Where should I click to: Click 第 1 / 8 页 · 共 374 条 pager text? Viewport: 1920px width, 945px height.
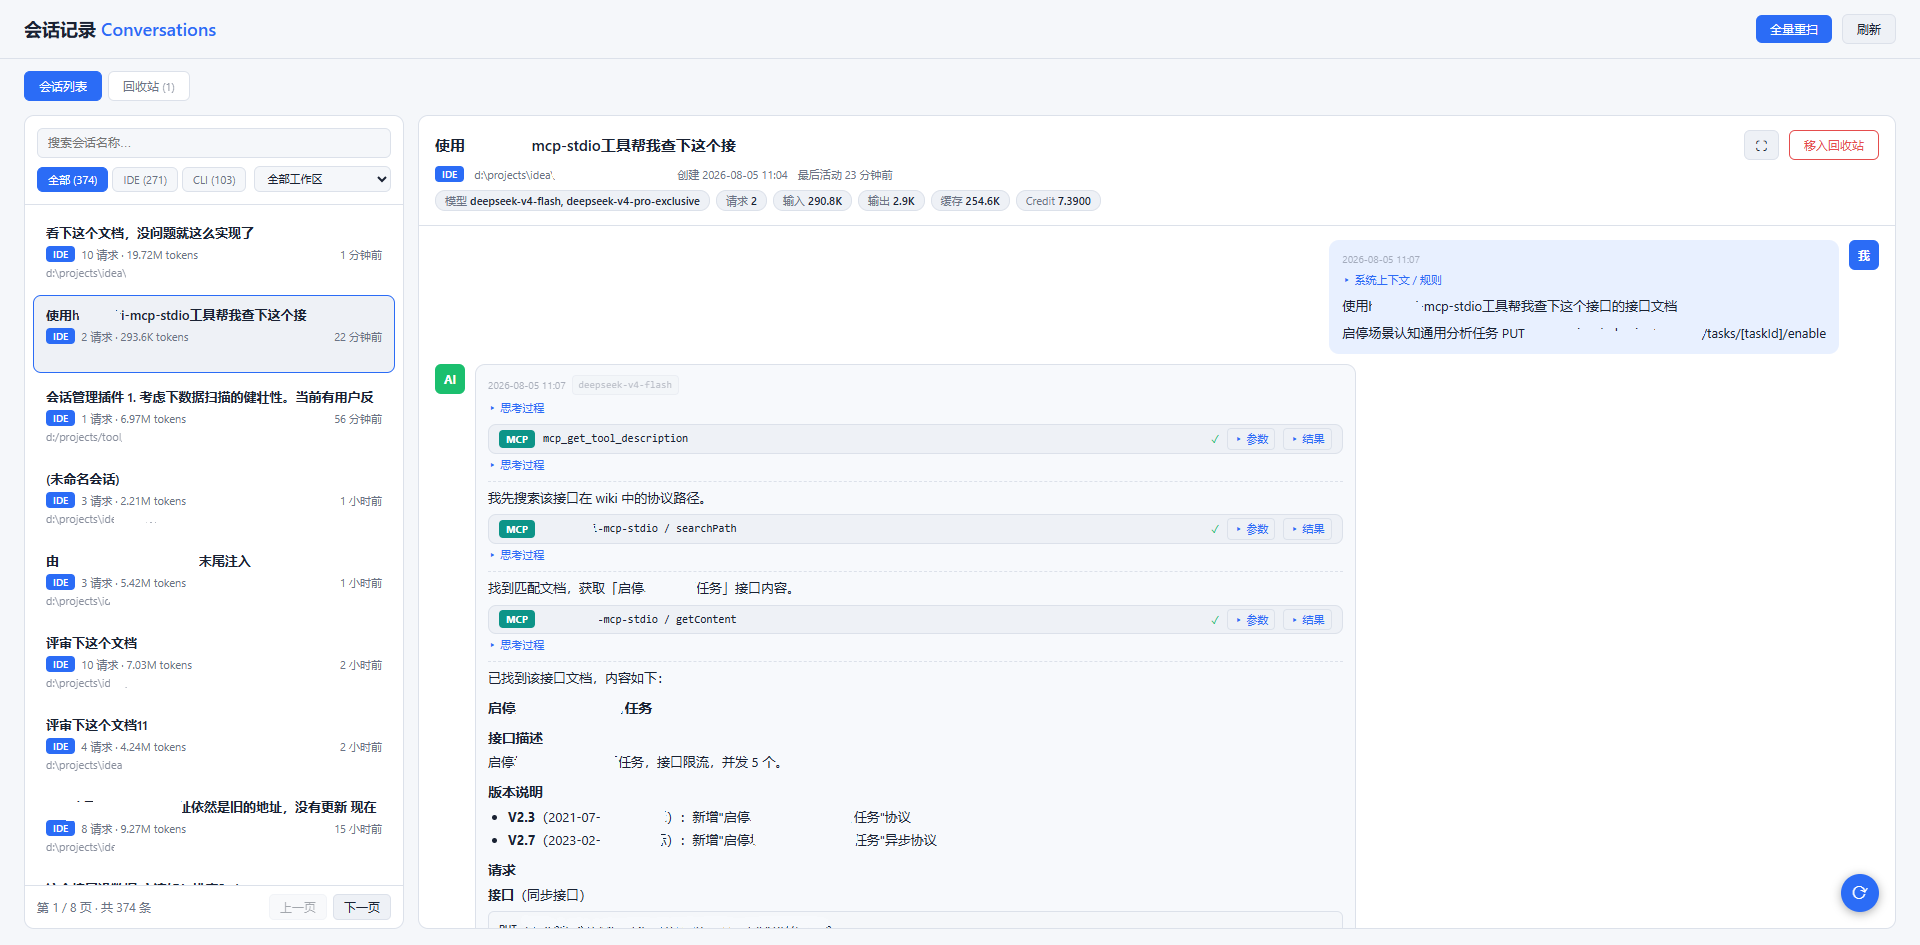[x=94, y=908]
